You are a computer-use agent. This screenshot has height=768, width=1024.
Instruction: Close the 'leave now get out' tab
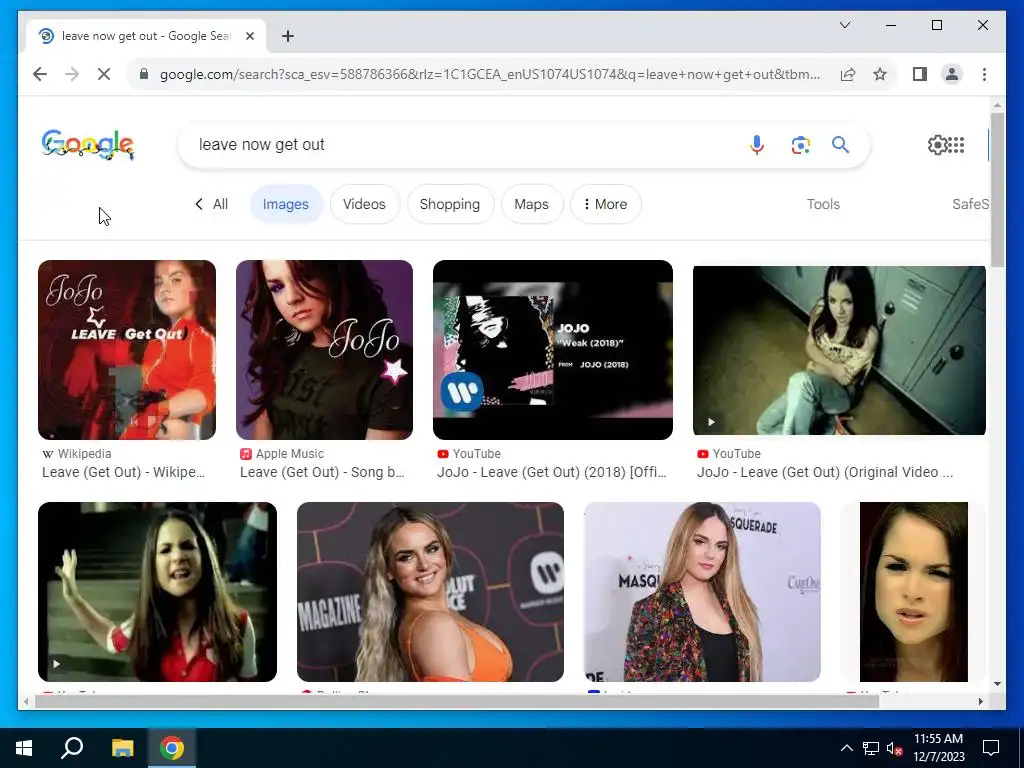pyautogui.click(x=249, y=36)
